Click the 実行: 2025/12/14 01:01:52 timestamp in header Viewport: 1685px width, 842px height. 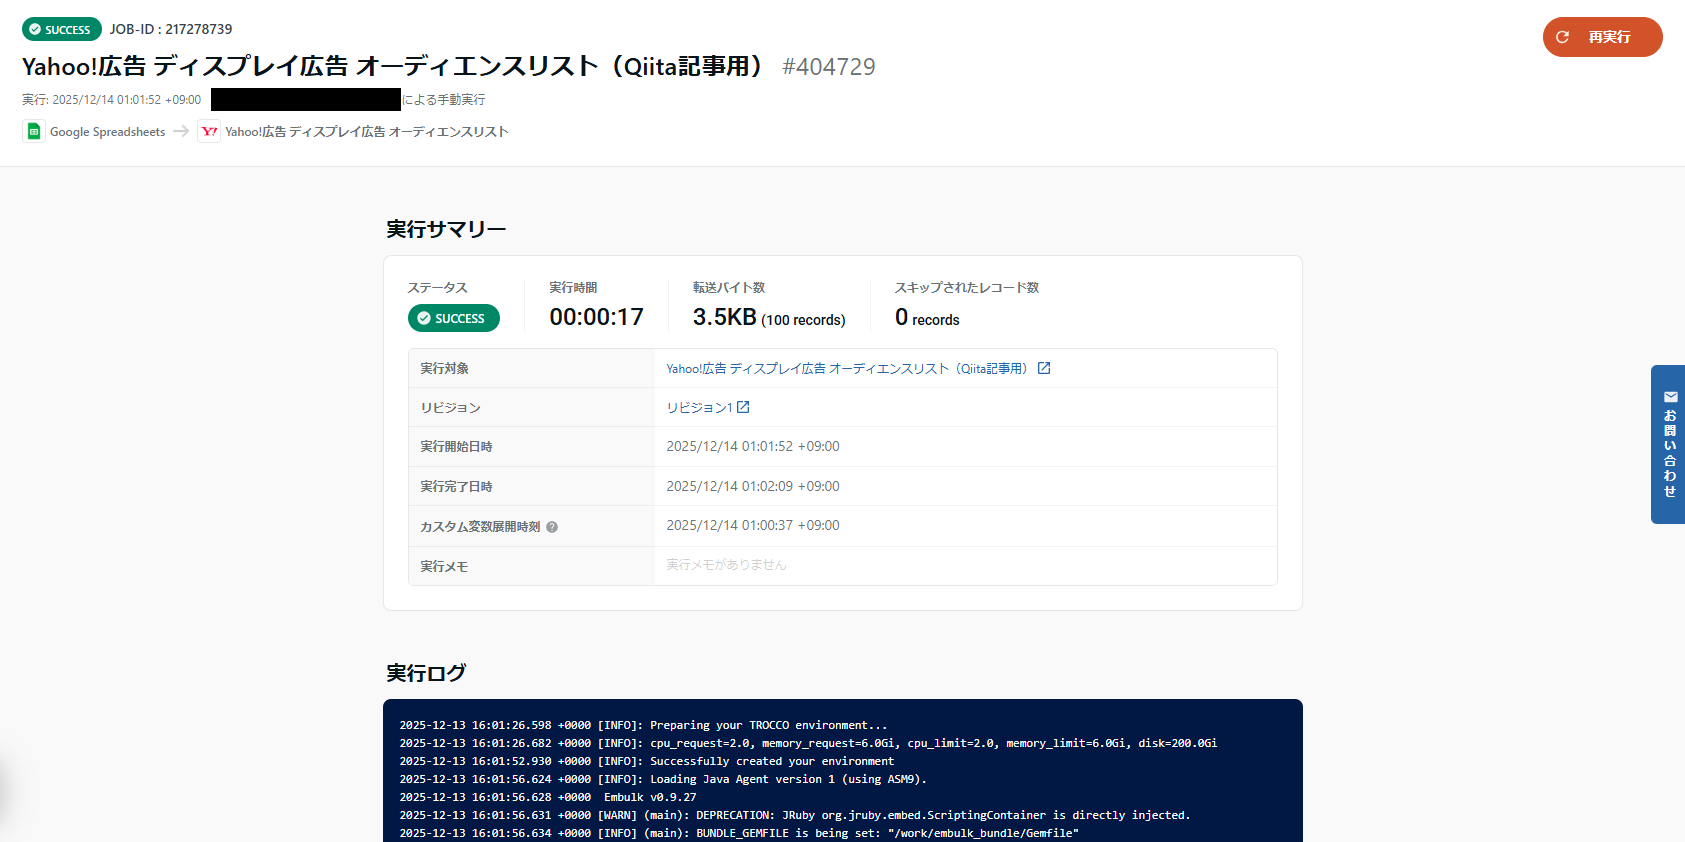(111, 100)
